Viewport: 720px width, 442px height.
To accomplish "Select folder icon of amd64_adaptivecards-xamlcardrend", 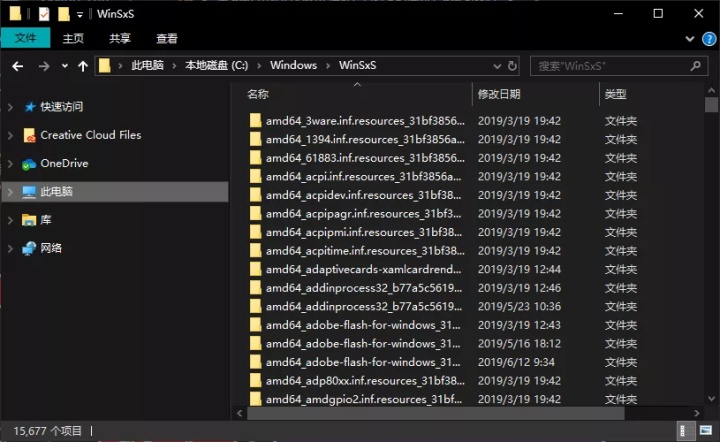I will click(255, 269).
